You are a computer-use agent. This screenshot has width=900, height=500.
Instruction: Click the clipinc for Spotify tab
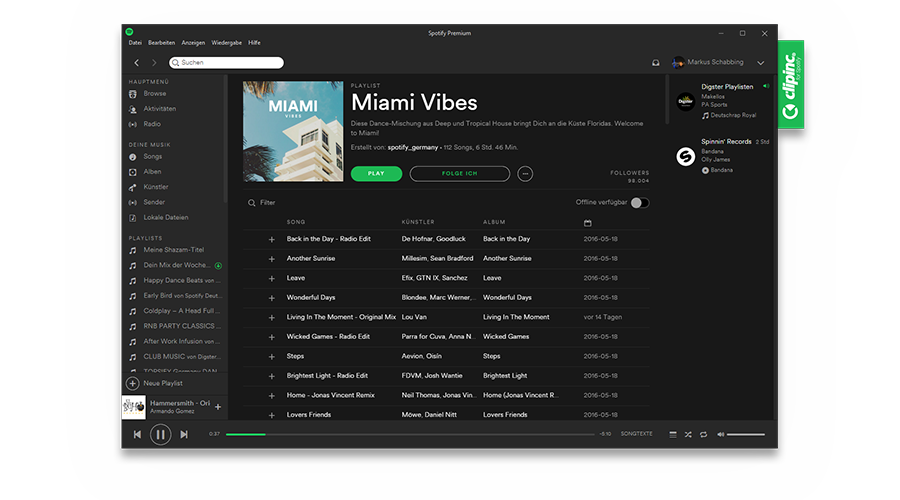[791, 84]
